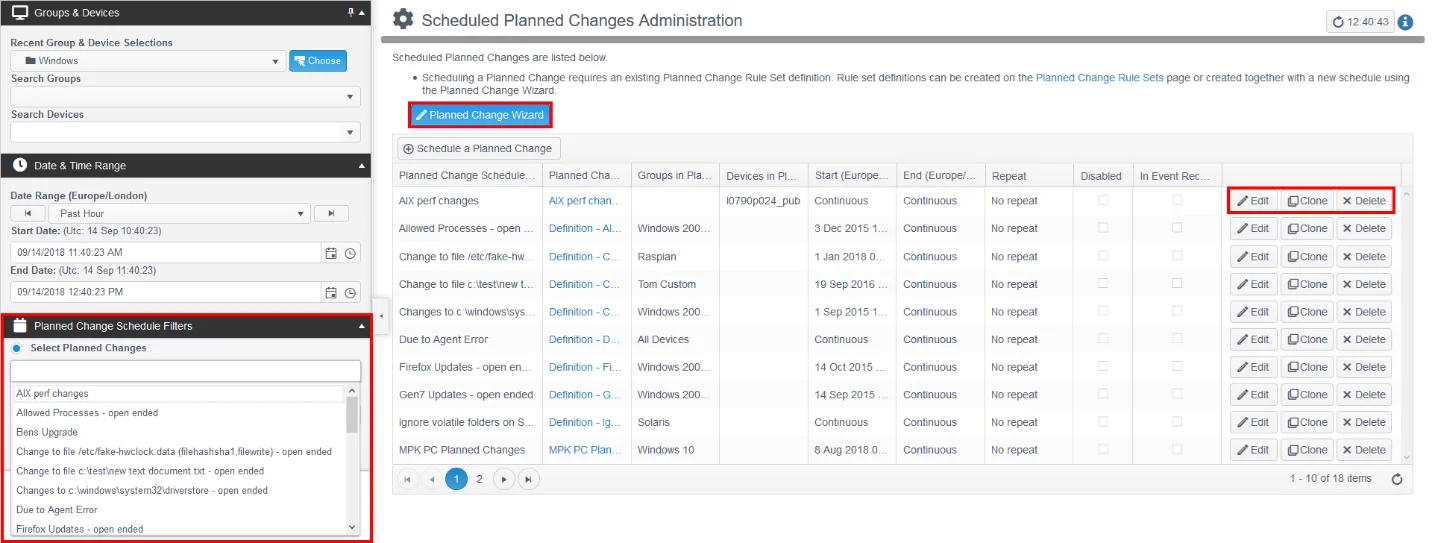This screenshot has height=543, width=1432.
Task: Open the Start Date calendar picker
Action: pyautogui.click(x=331, y=254)
